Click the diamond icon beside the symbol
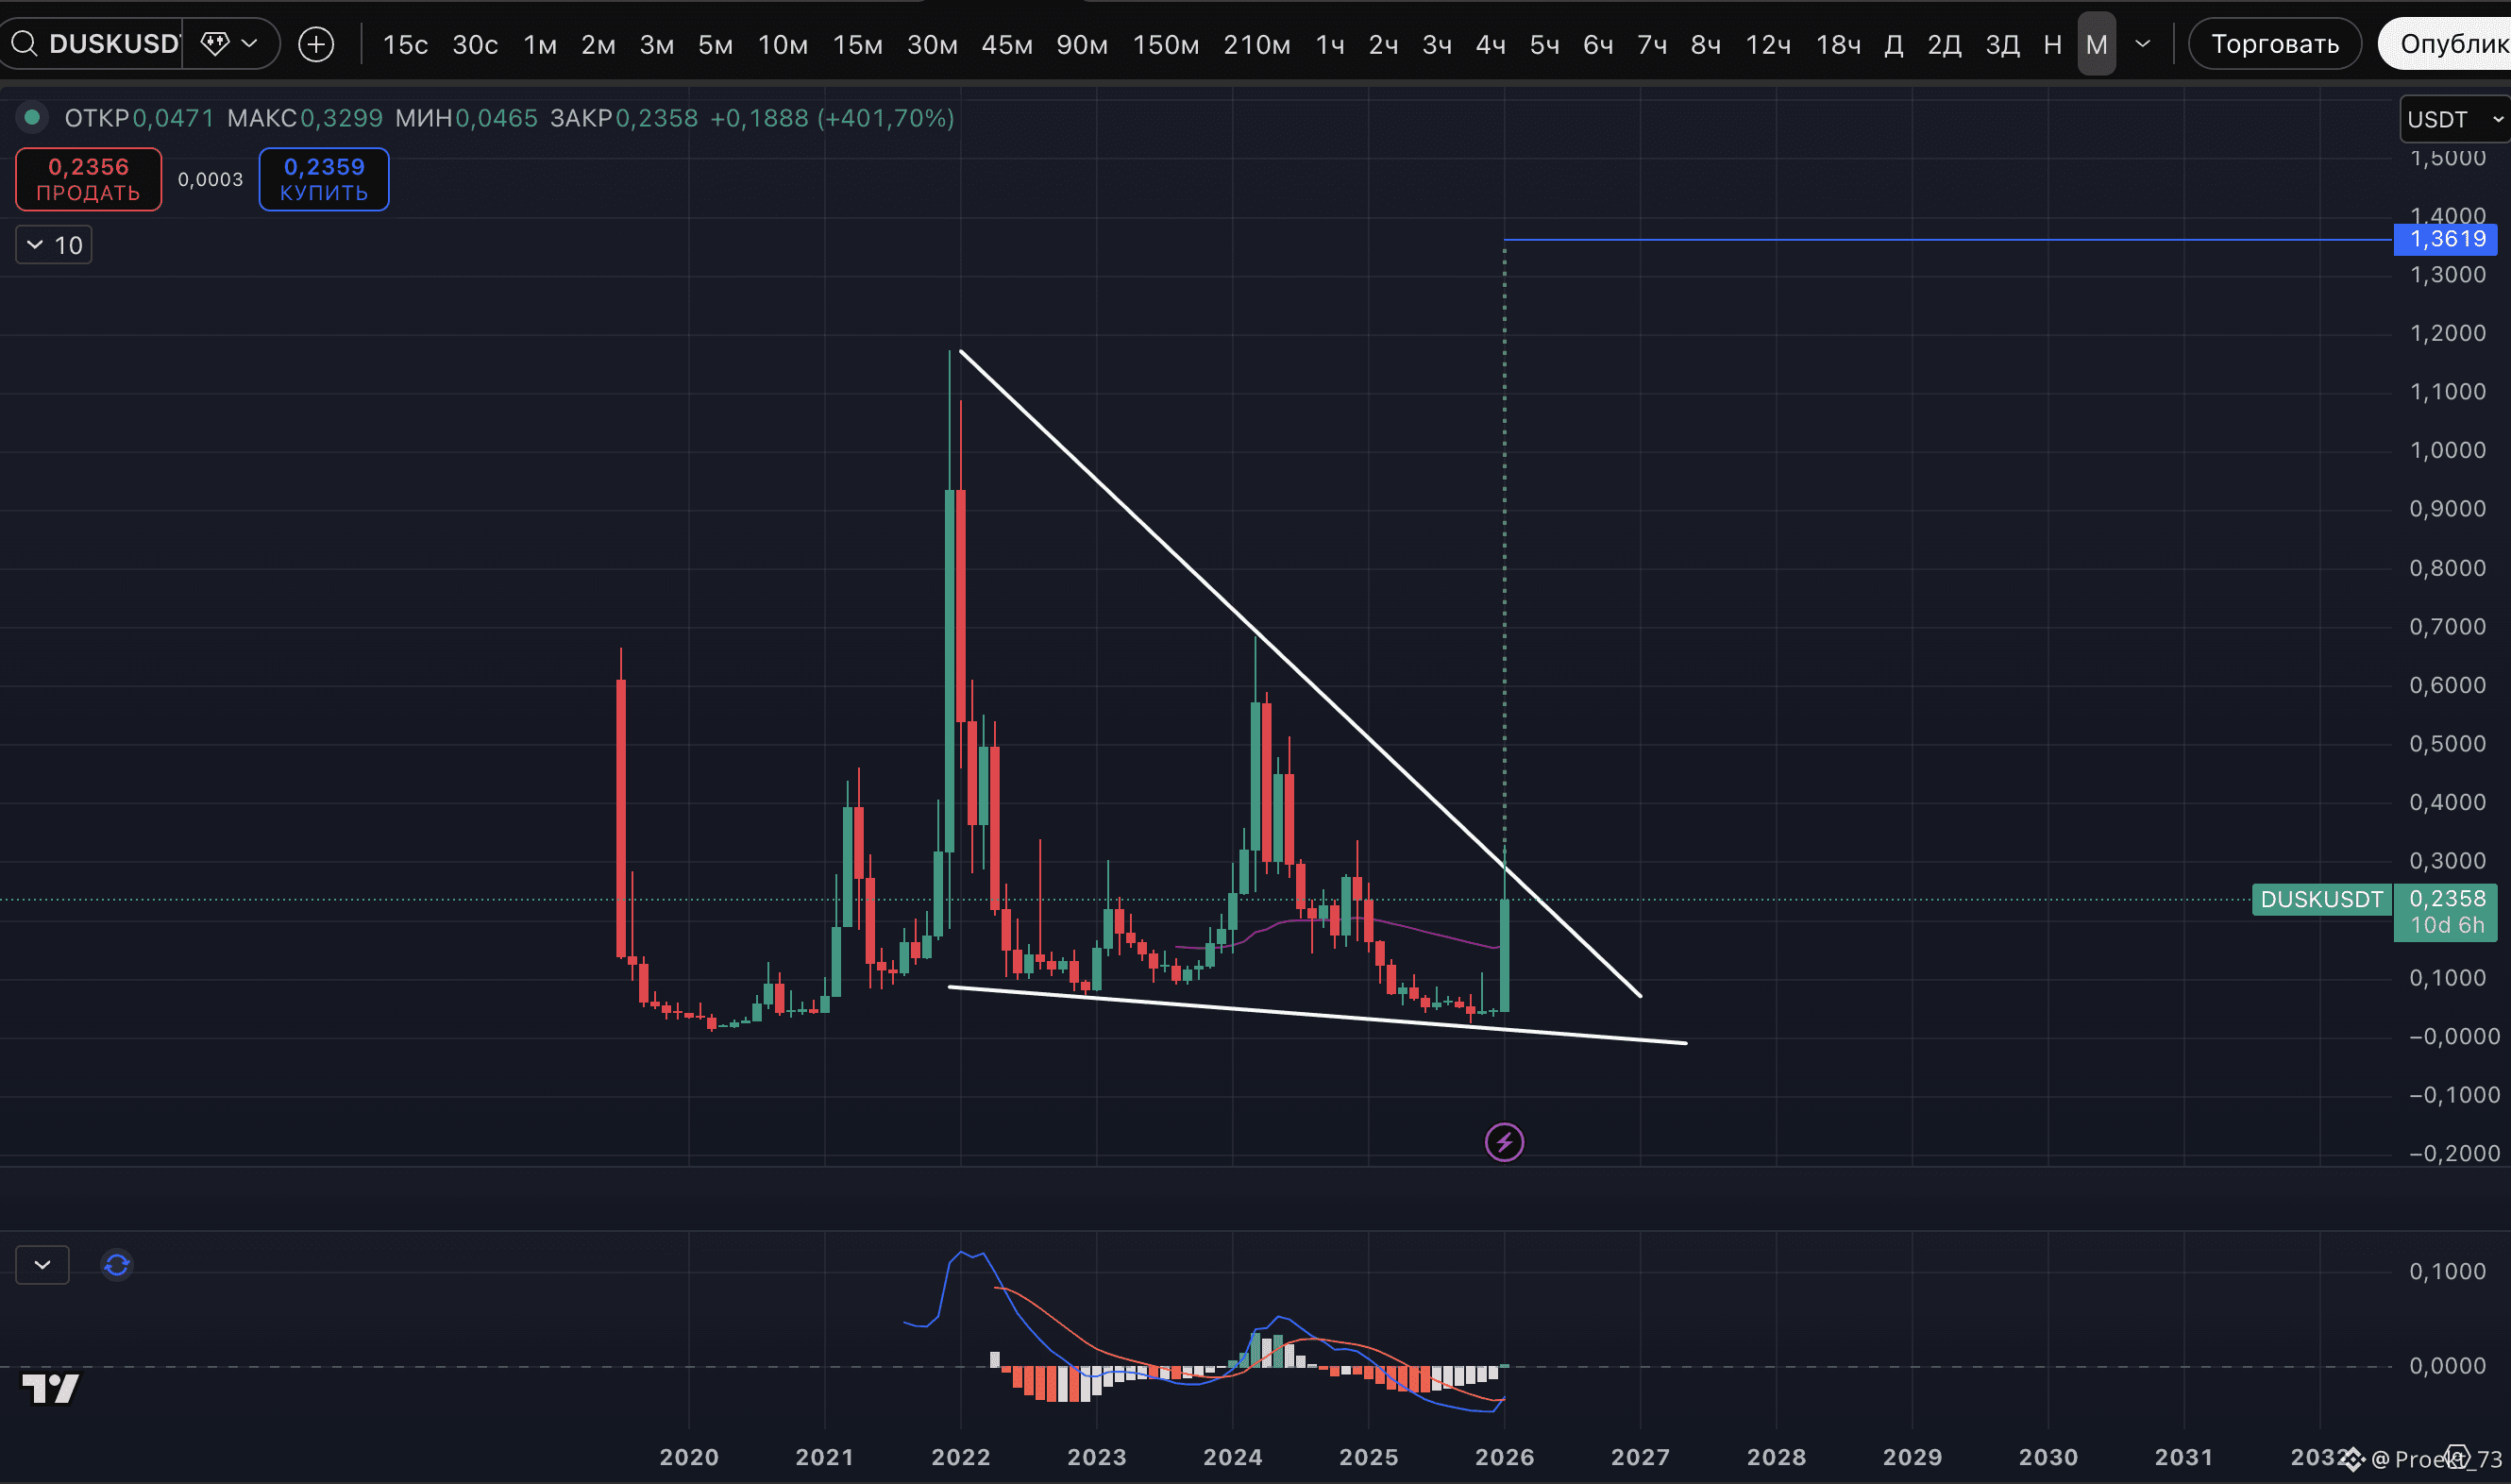 (214, 44)
